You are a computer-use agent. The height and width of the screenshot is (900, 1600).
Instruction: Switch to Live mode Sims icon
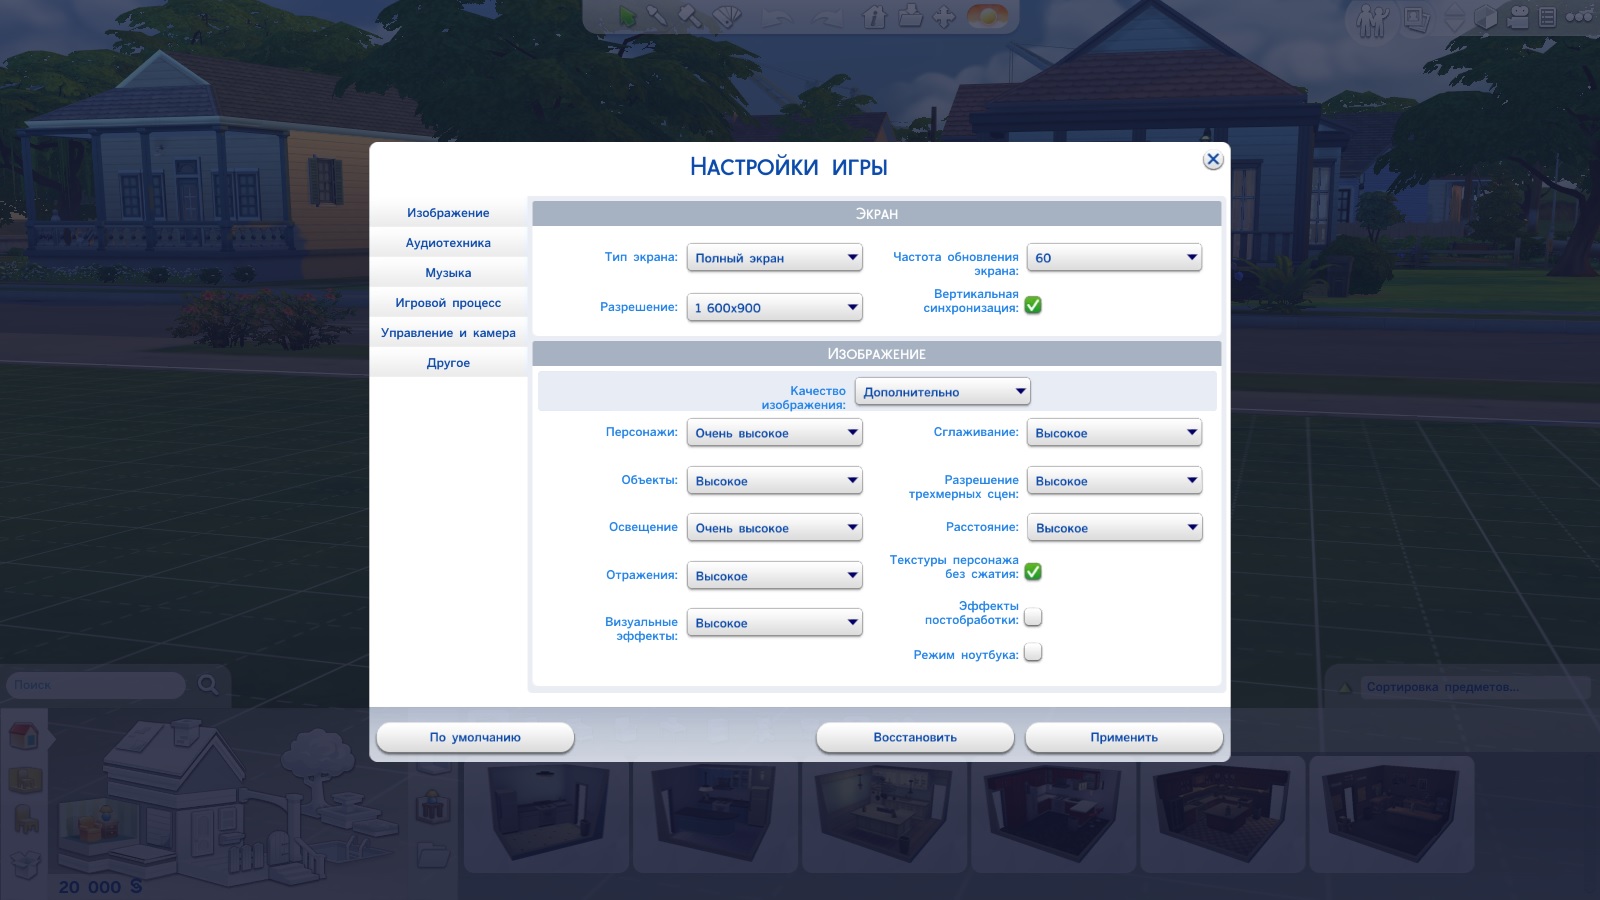coord(1372,19)
